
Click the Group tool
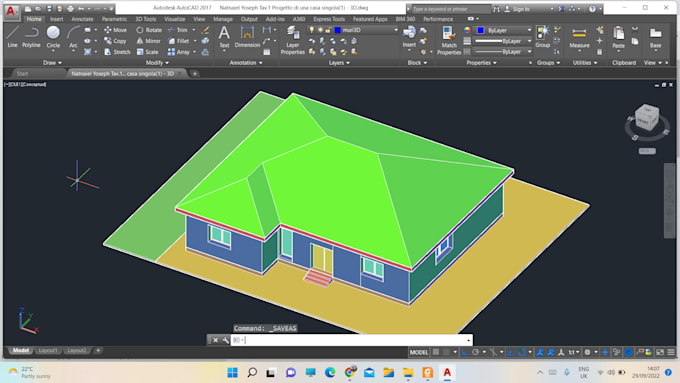[543, 36]
